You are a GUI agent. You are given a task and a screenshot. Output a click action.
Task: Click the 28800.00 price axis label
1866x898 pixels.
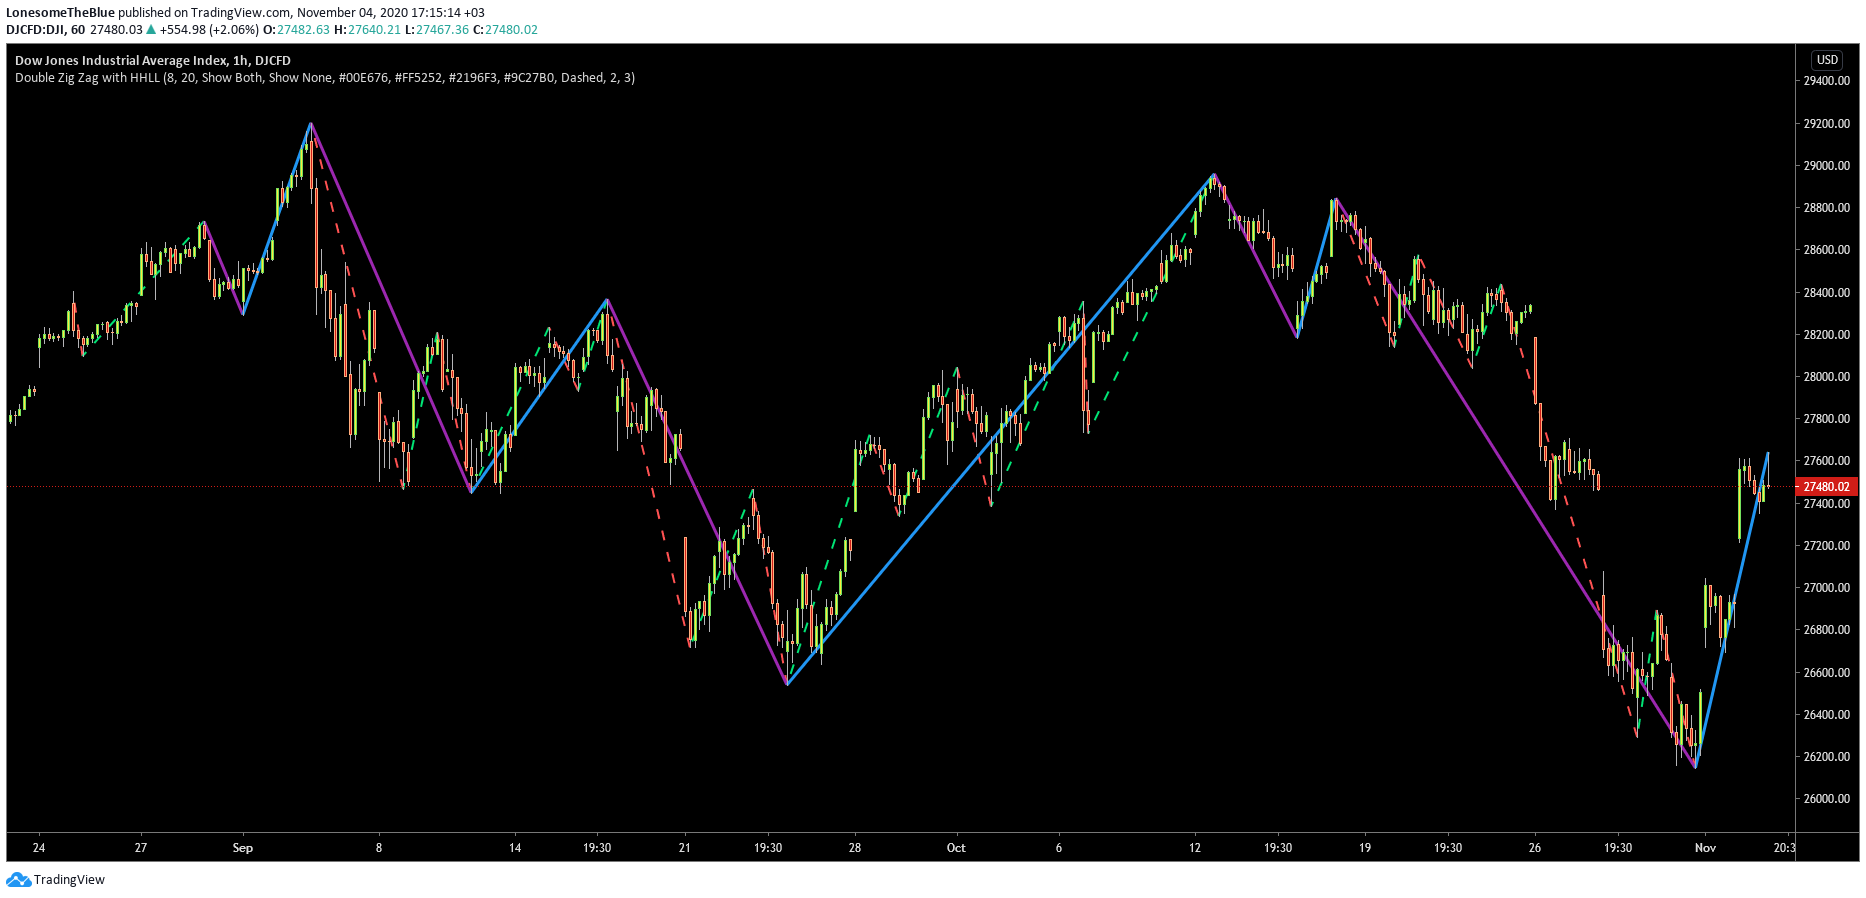point(1826,208)
